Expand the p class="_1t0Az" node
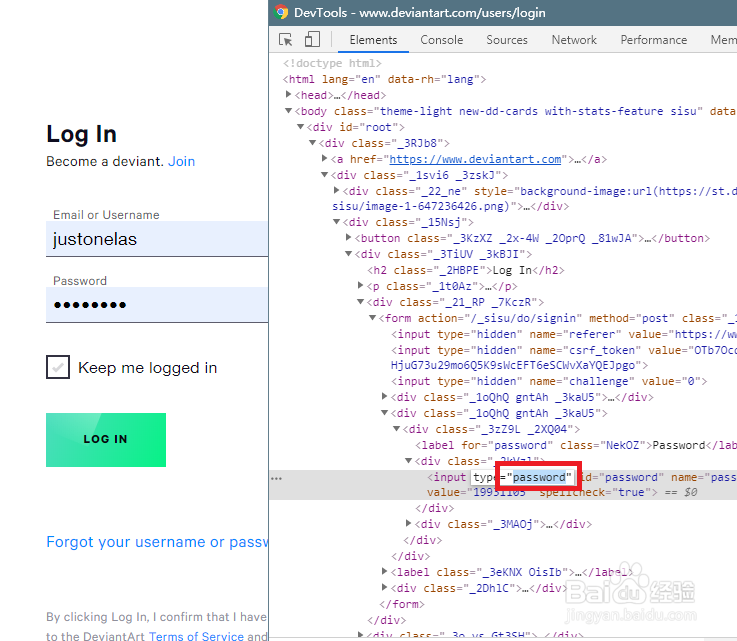This screenshot has width=737, height=641. coord(361,285)
